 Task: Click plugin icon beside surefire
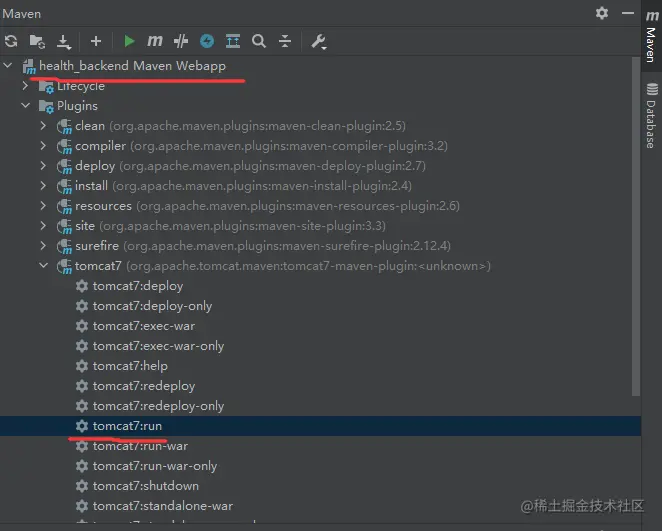point(65,246)
